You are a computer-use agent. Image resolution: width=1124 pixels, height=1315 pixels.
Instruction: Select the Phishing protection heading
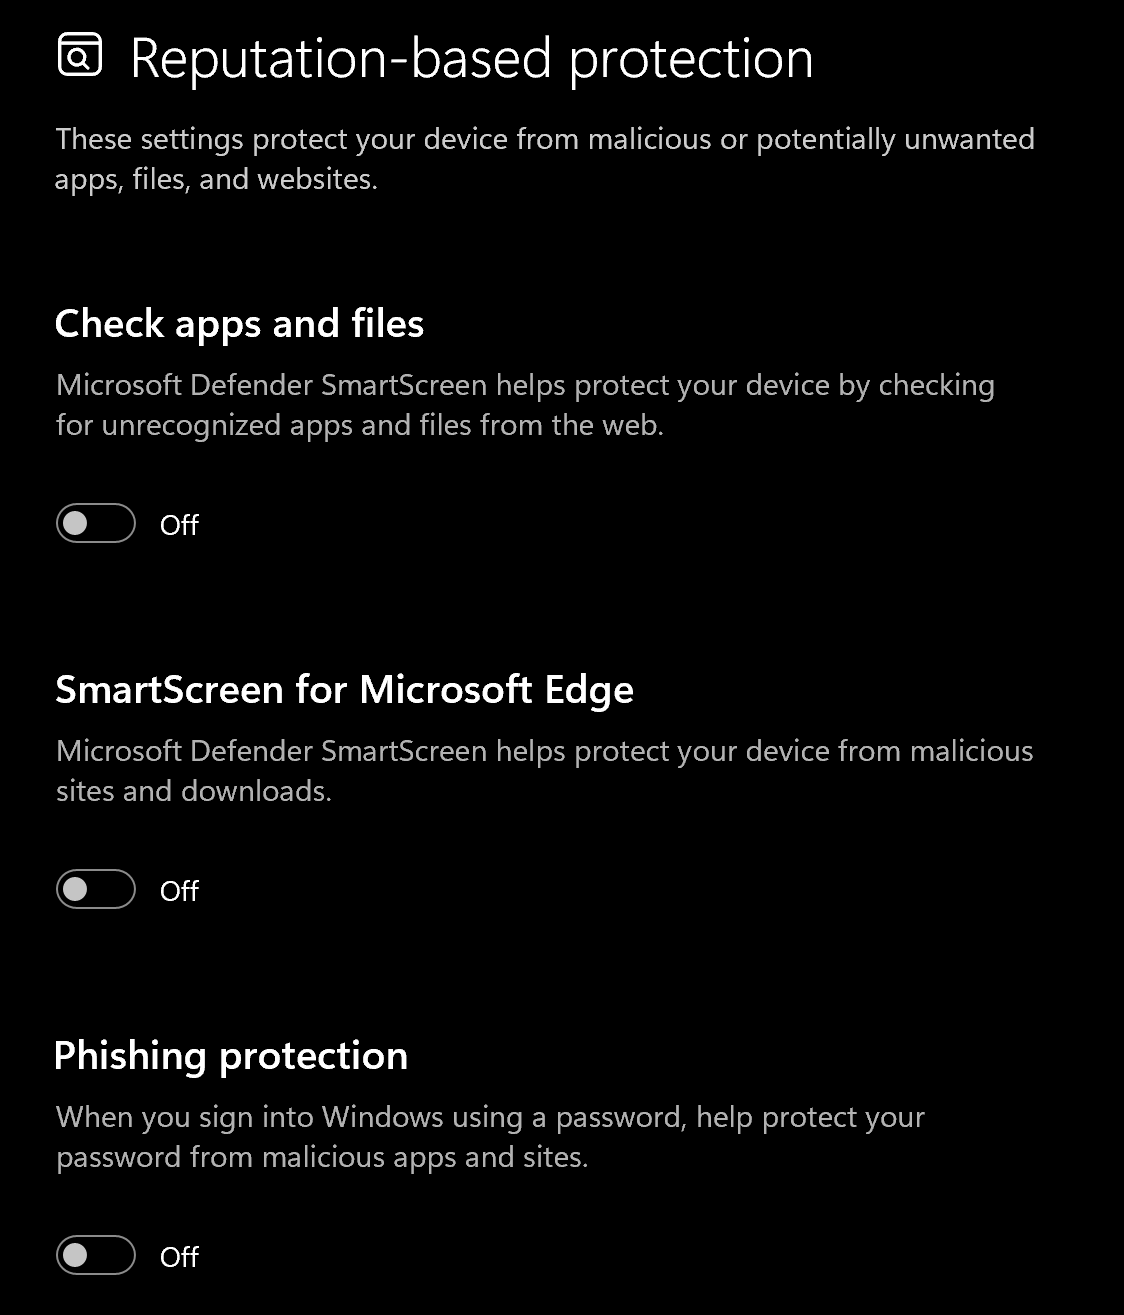point(231,1056)
